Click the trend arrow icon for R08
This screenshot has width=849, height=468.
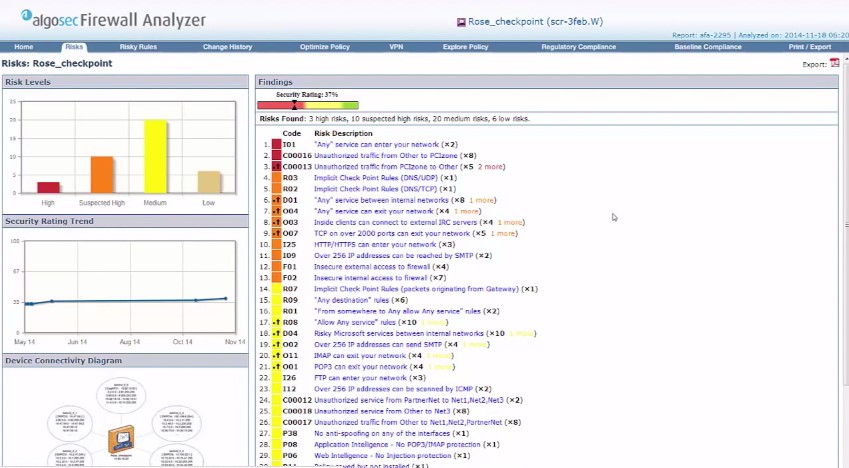tap(276, 322)
